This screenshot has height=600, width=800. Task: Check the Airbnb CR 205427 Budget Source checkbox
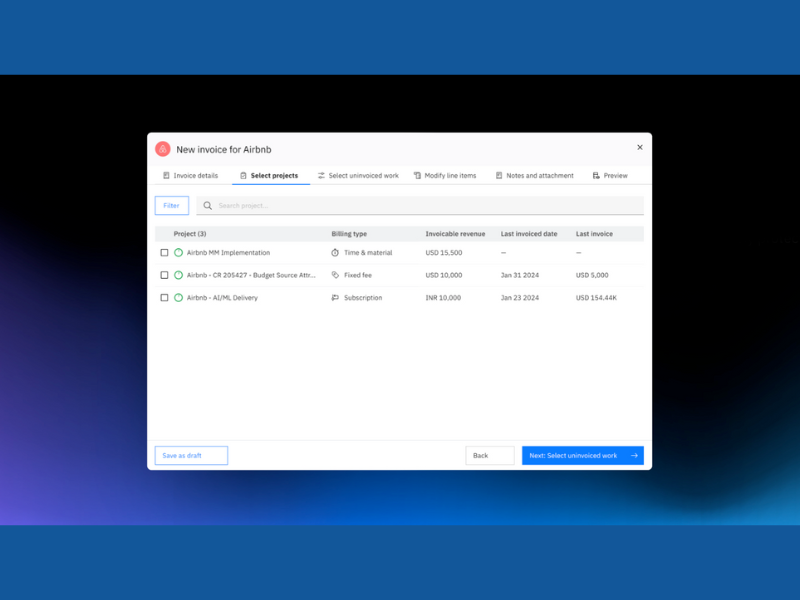coord(164,275)
